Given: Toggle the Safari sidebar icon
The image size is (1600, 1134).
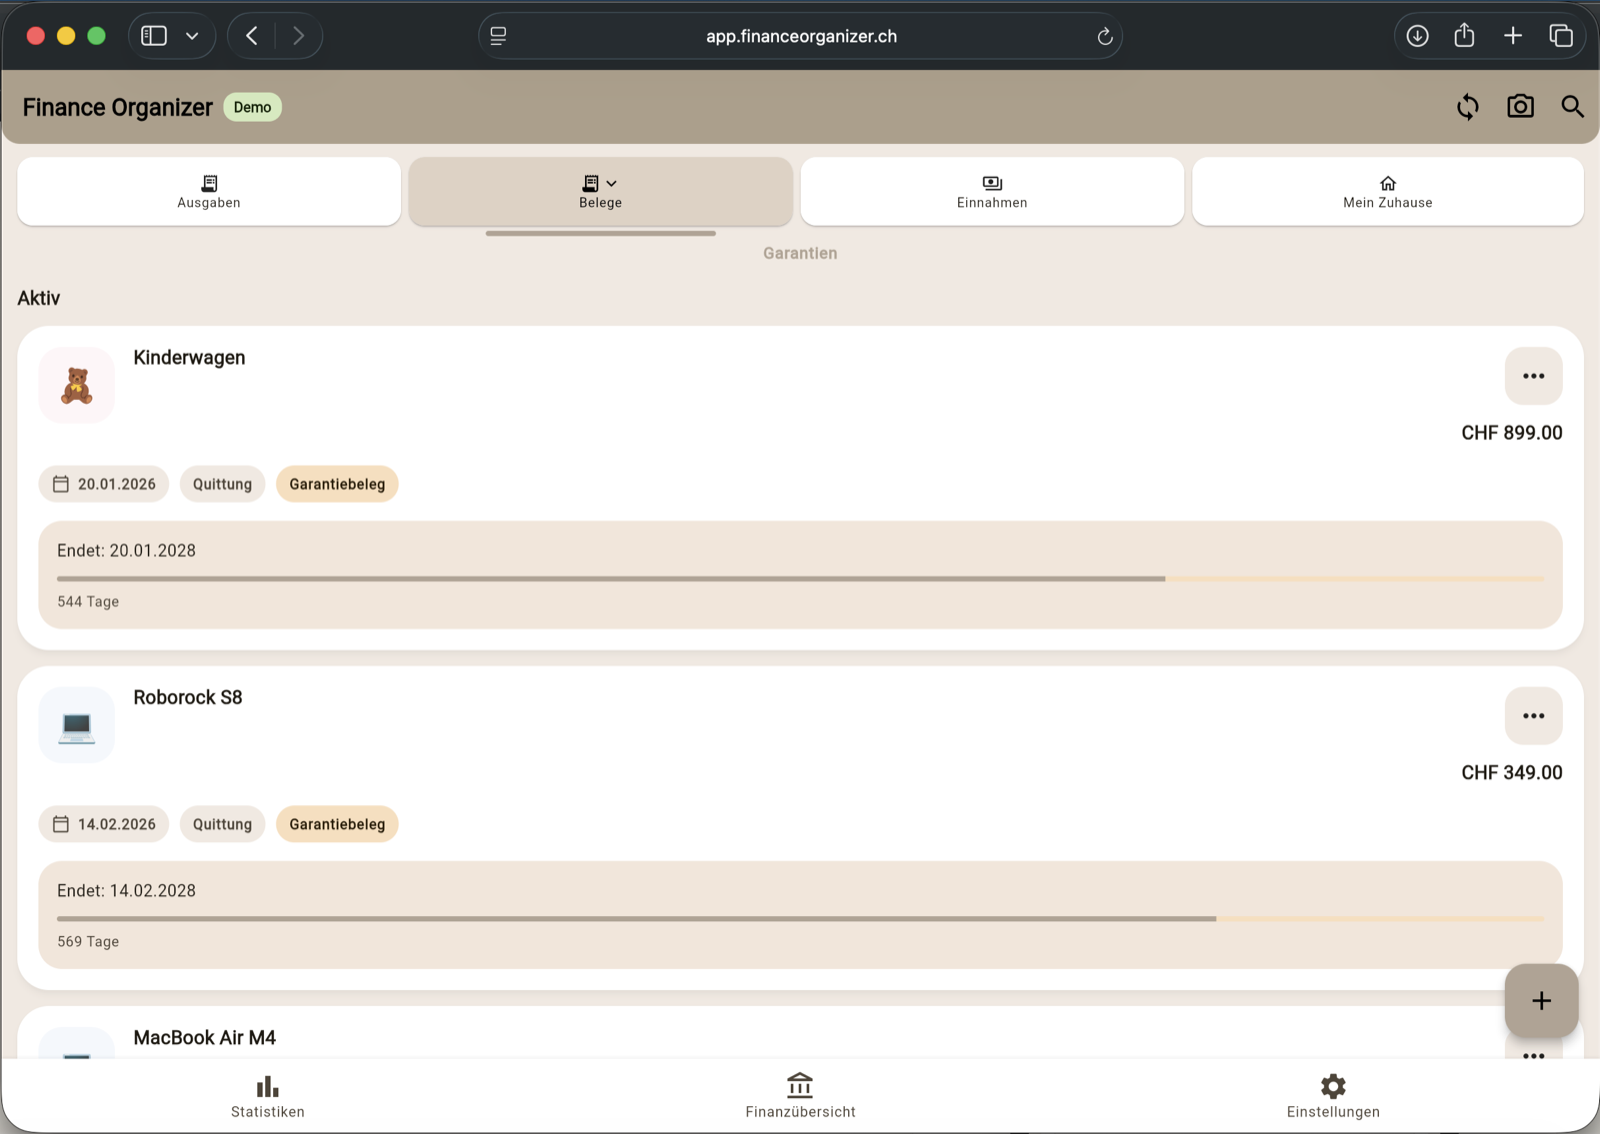Looking at the screenshot, I should coord(154,36).
